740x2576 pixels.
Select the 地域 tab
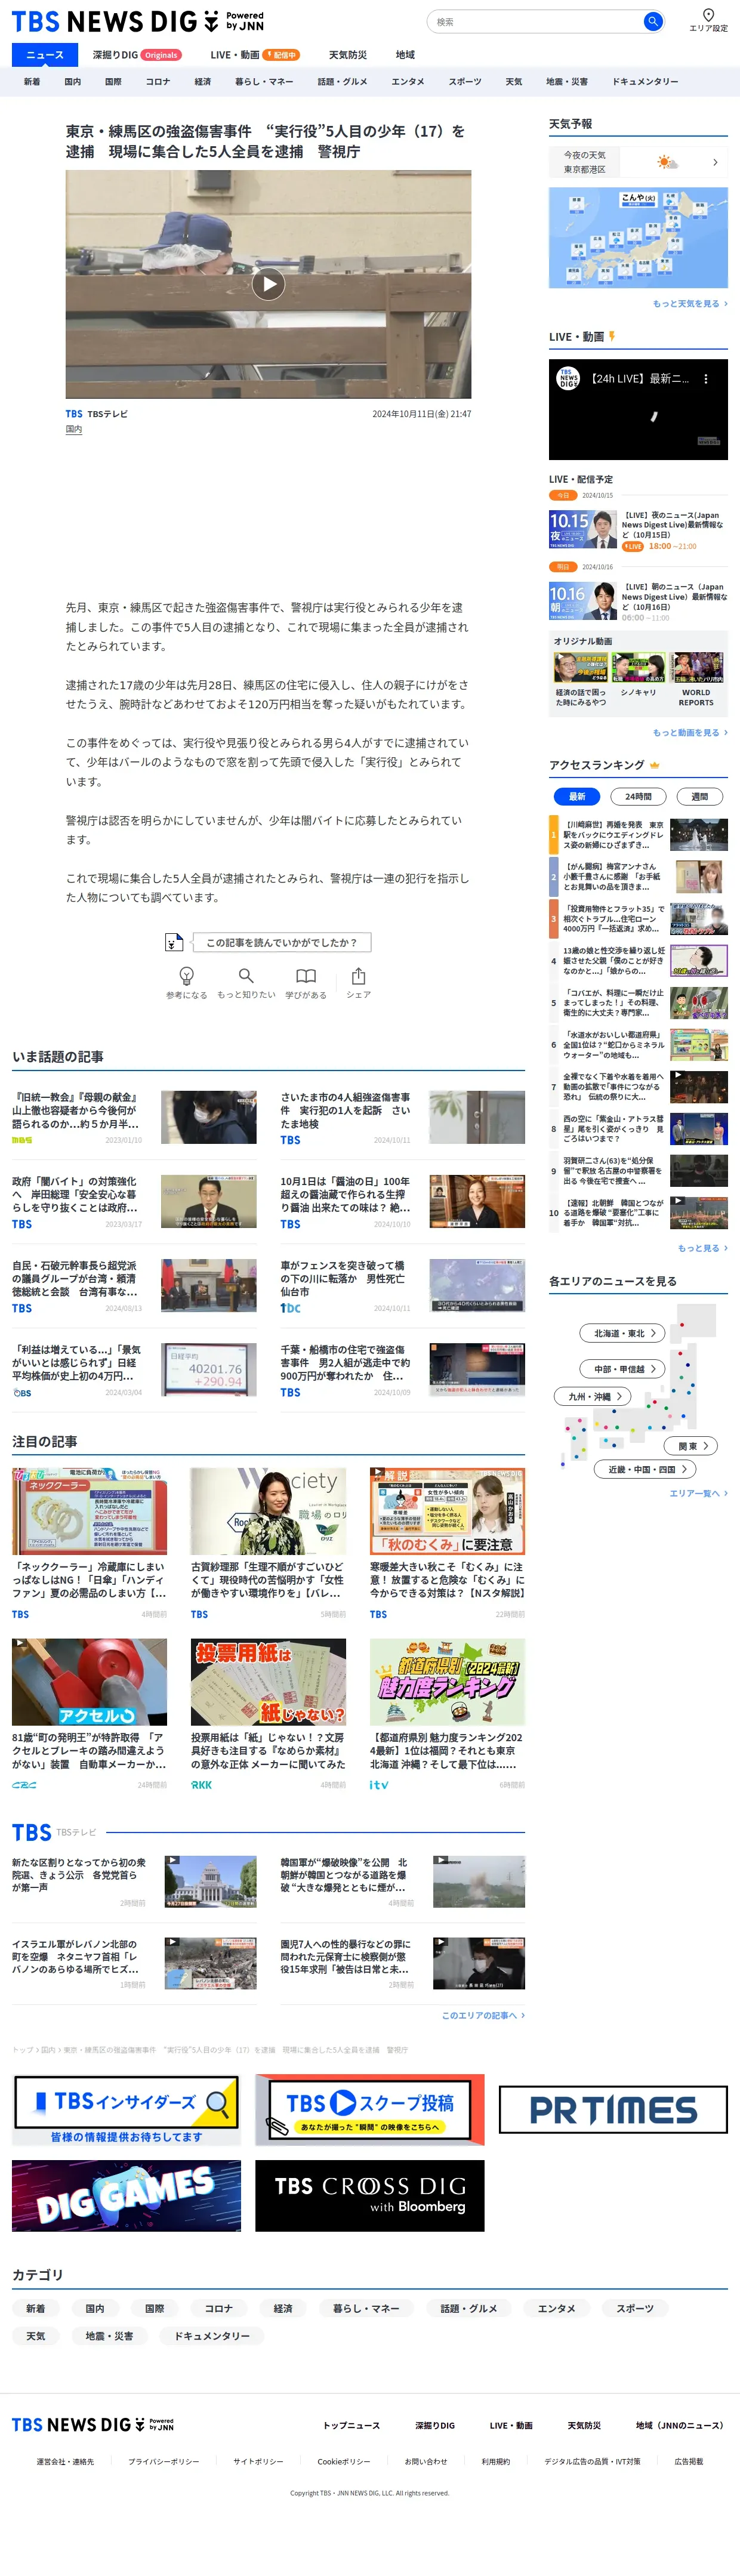(405, 55)
